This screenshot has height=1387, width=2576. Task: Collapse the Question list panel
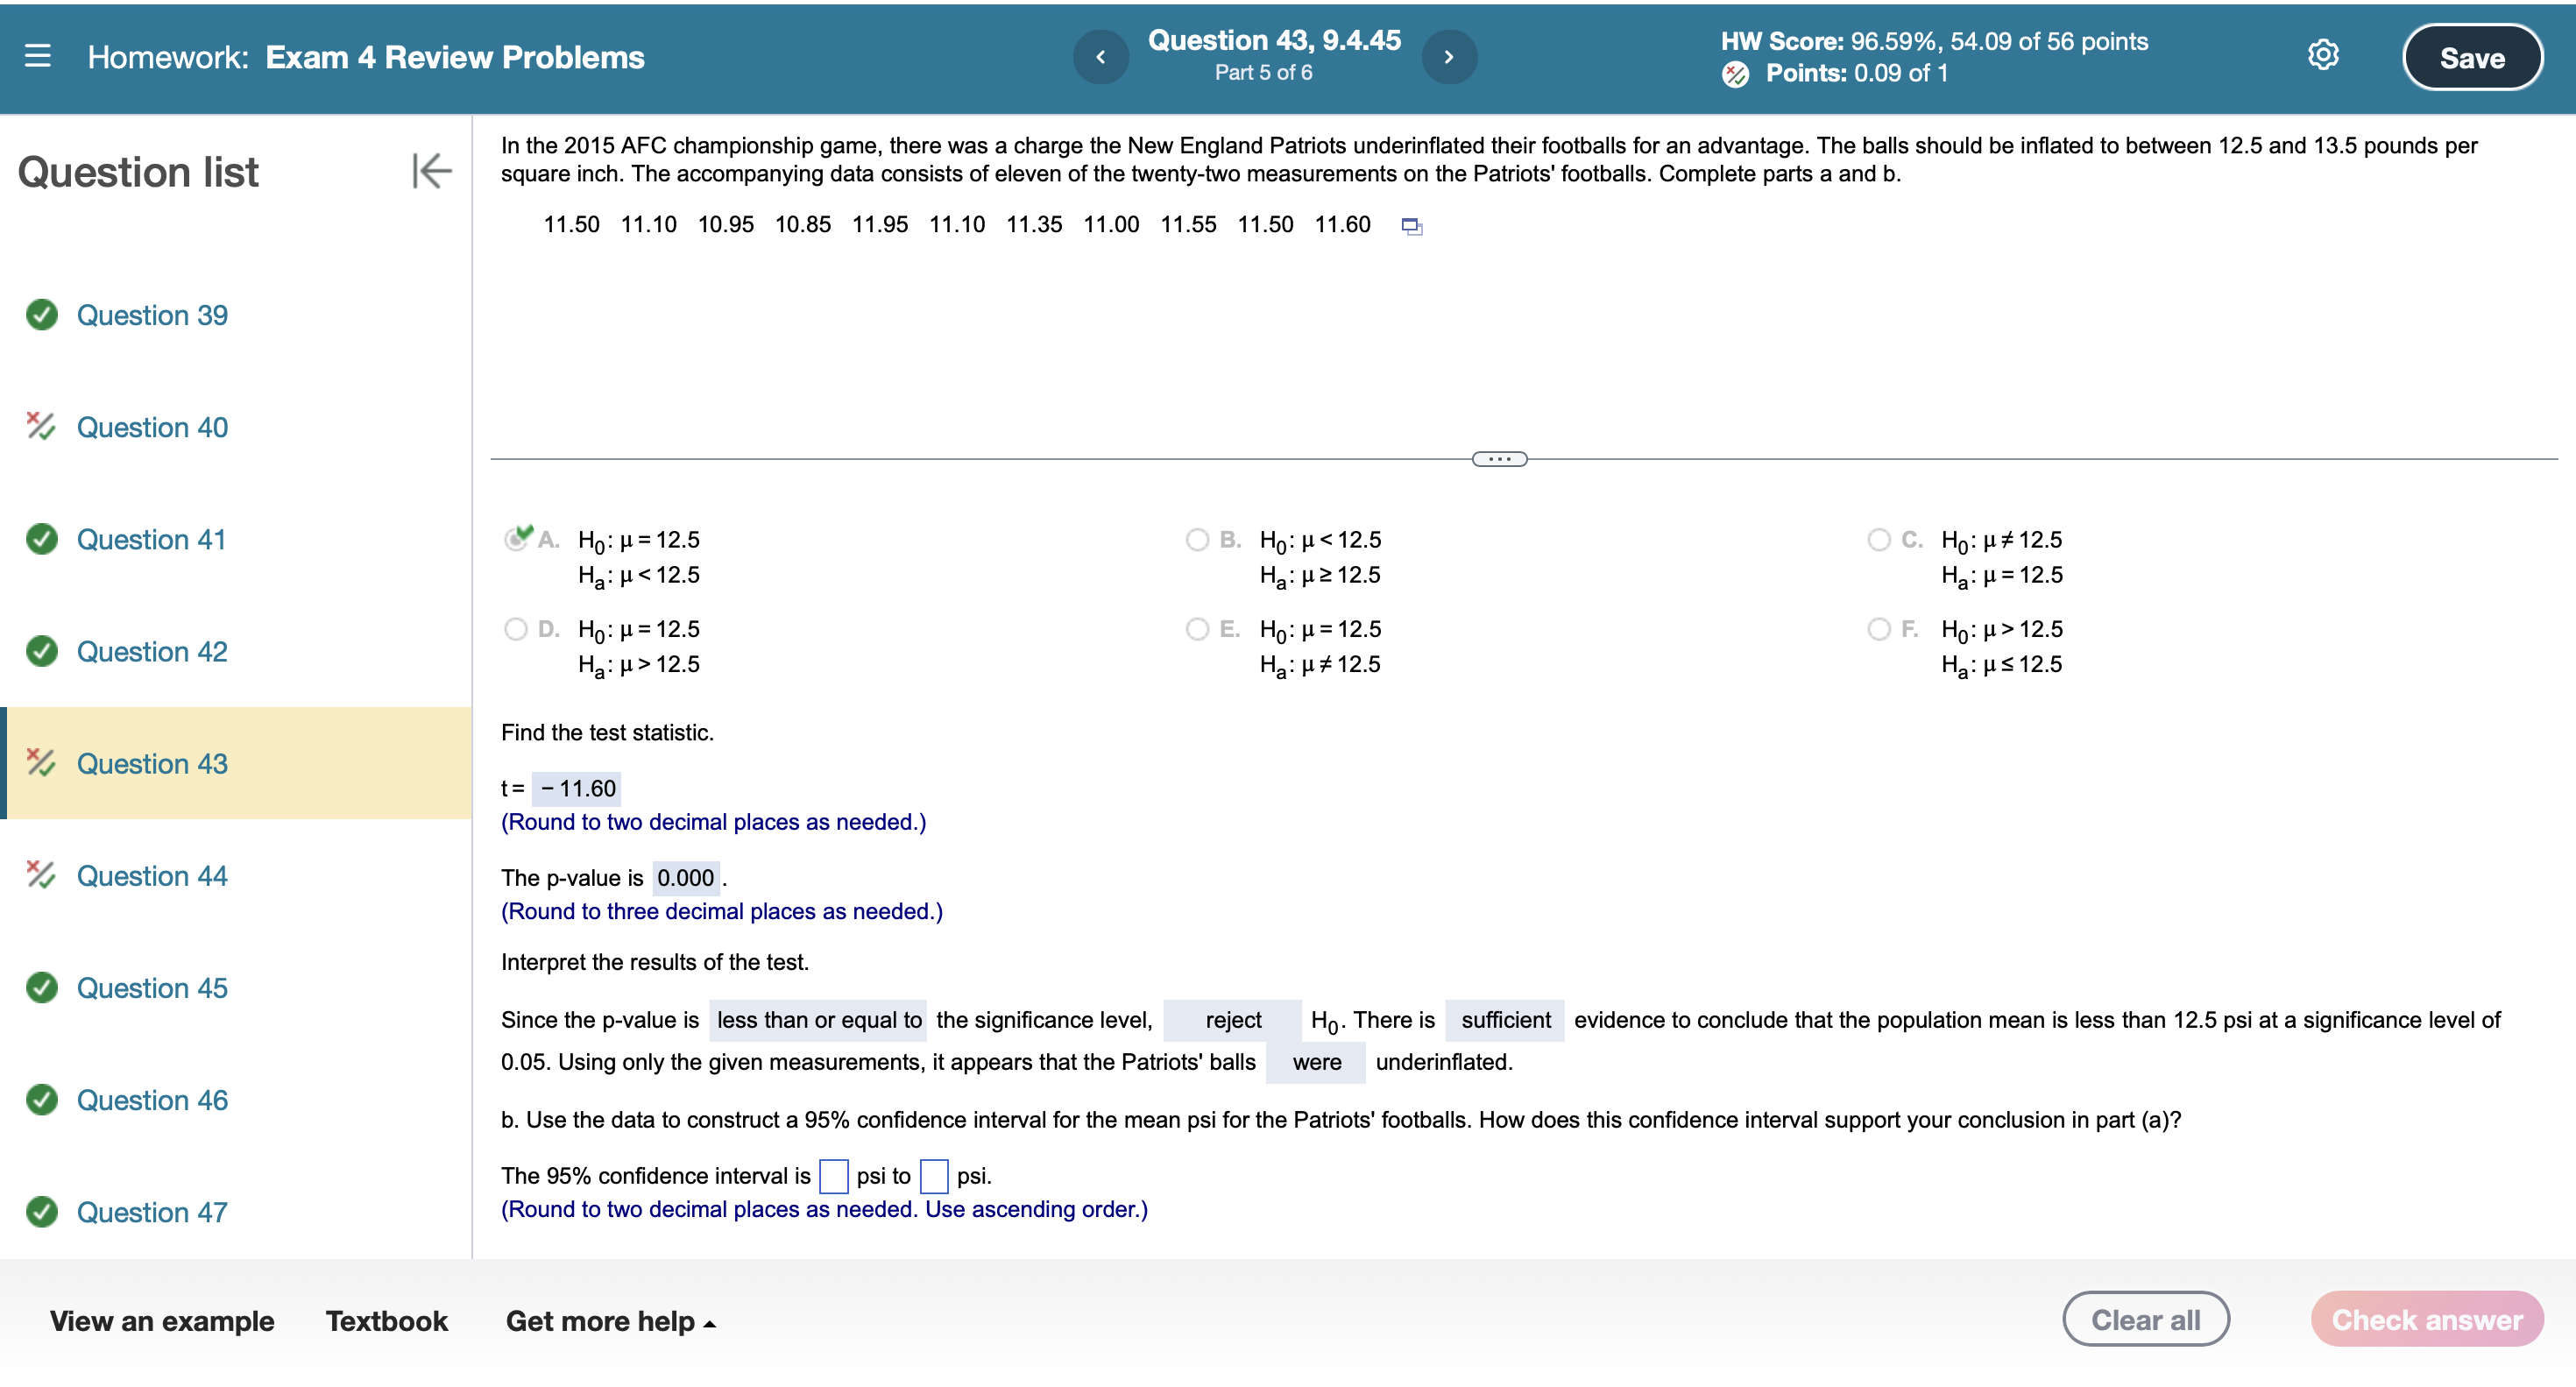[431, 171]
